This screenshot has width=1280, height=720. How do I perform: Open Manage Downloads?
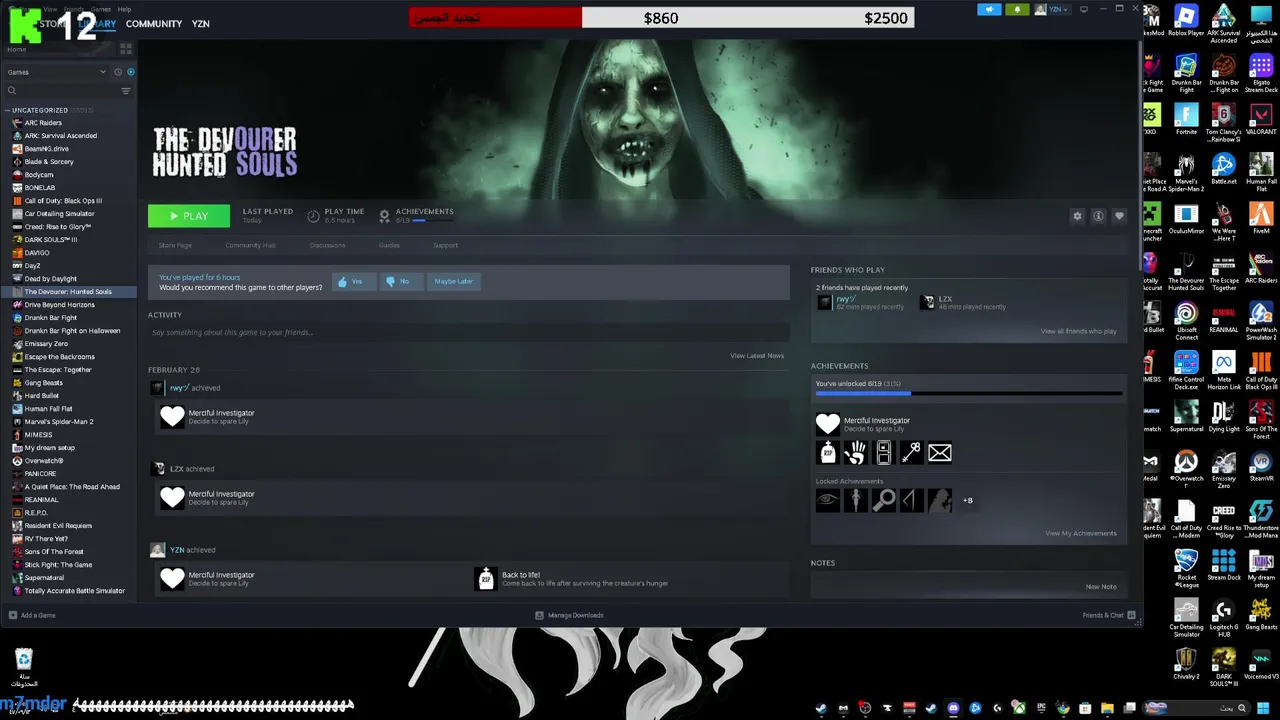pos(569,616)
